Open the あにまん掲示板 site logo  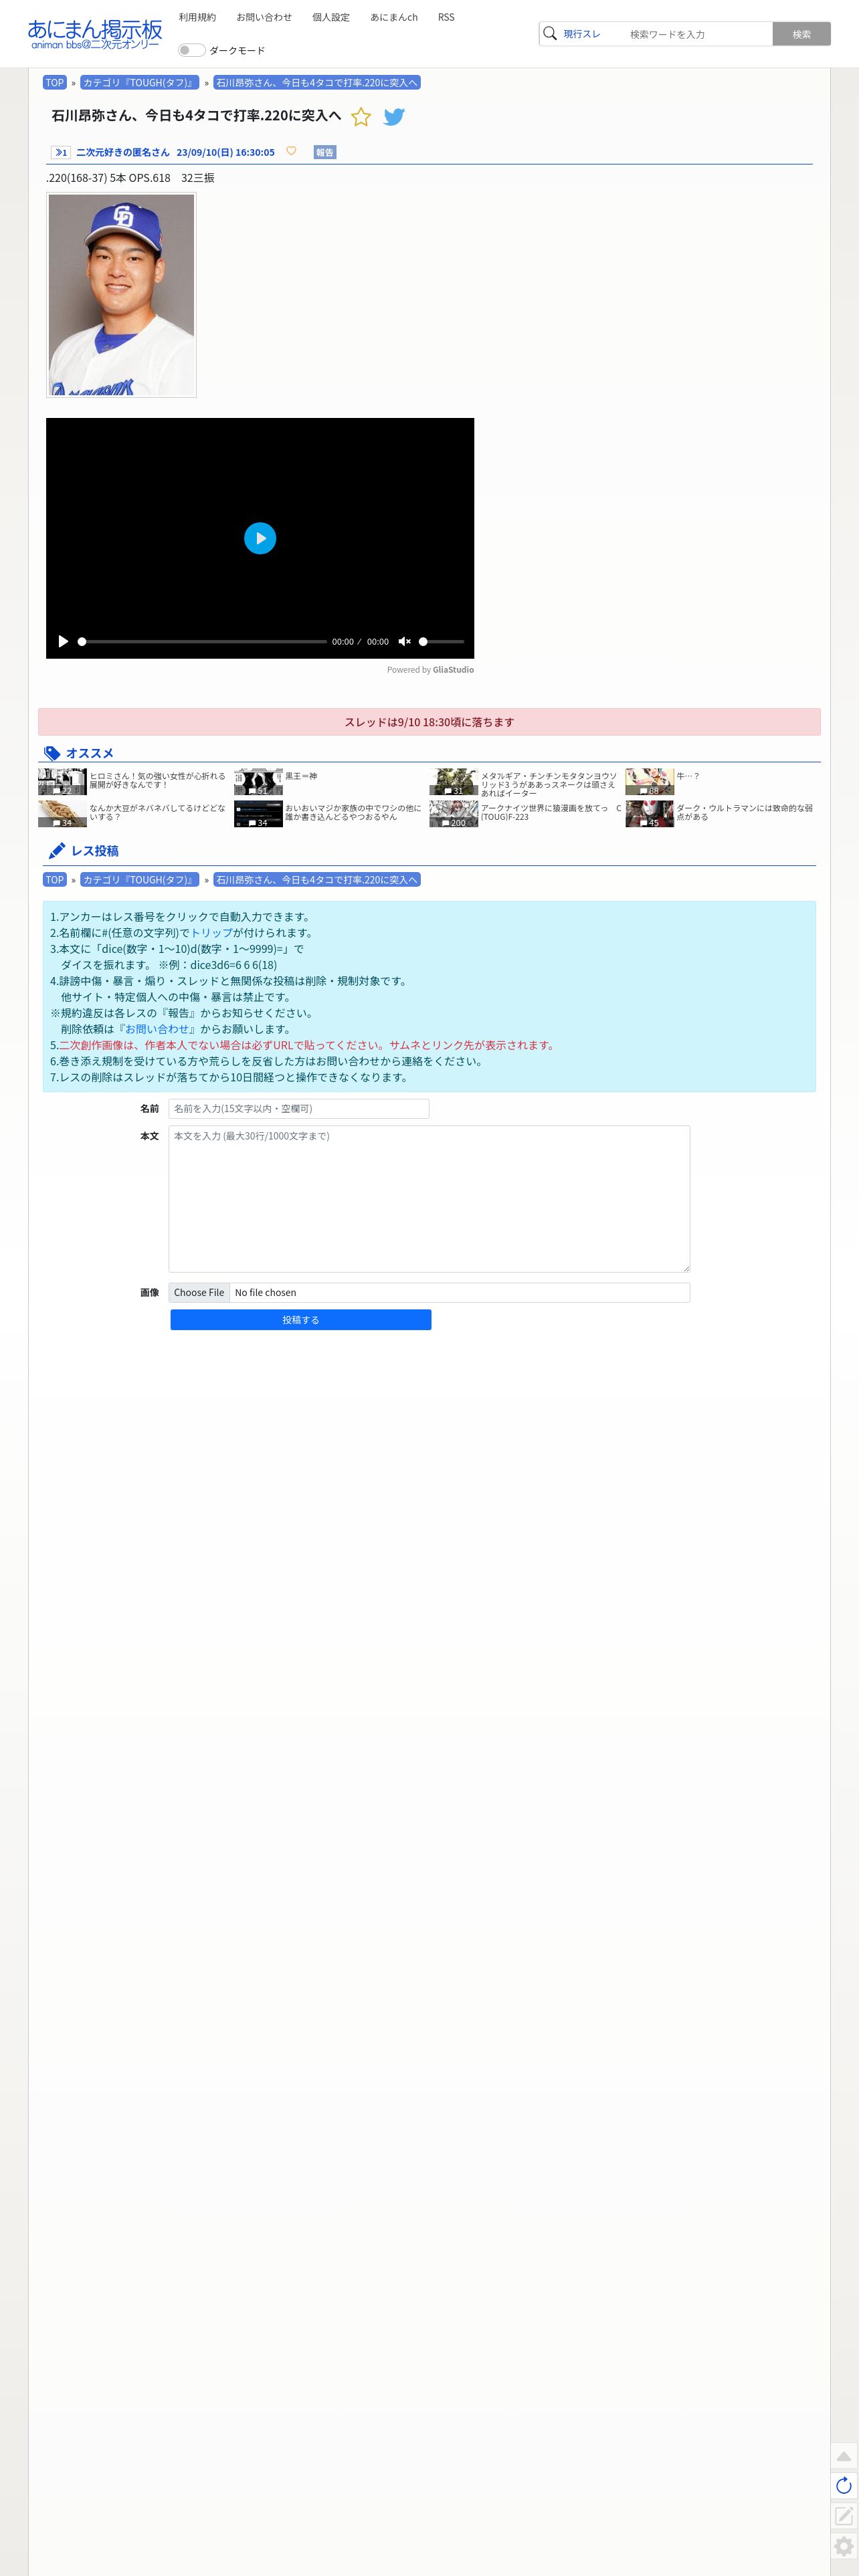pyautogui.click(x=94, y=34)
